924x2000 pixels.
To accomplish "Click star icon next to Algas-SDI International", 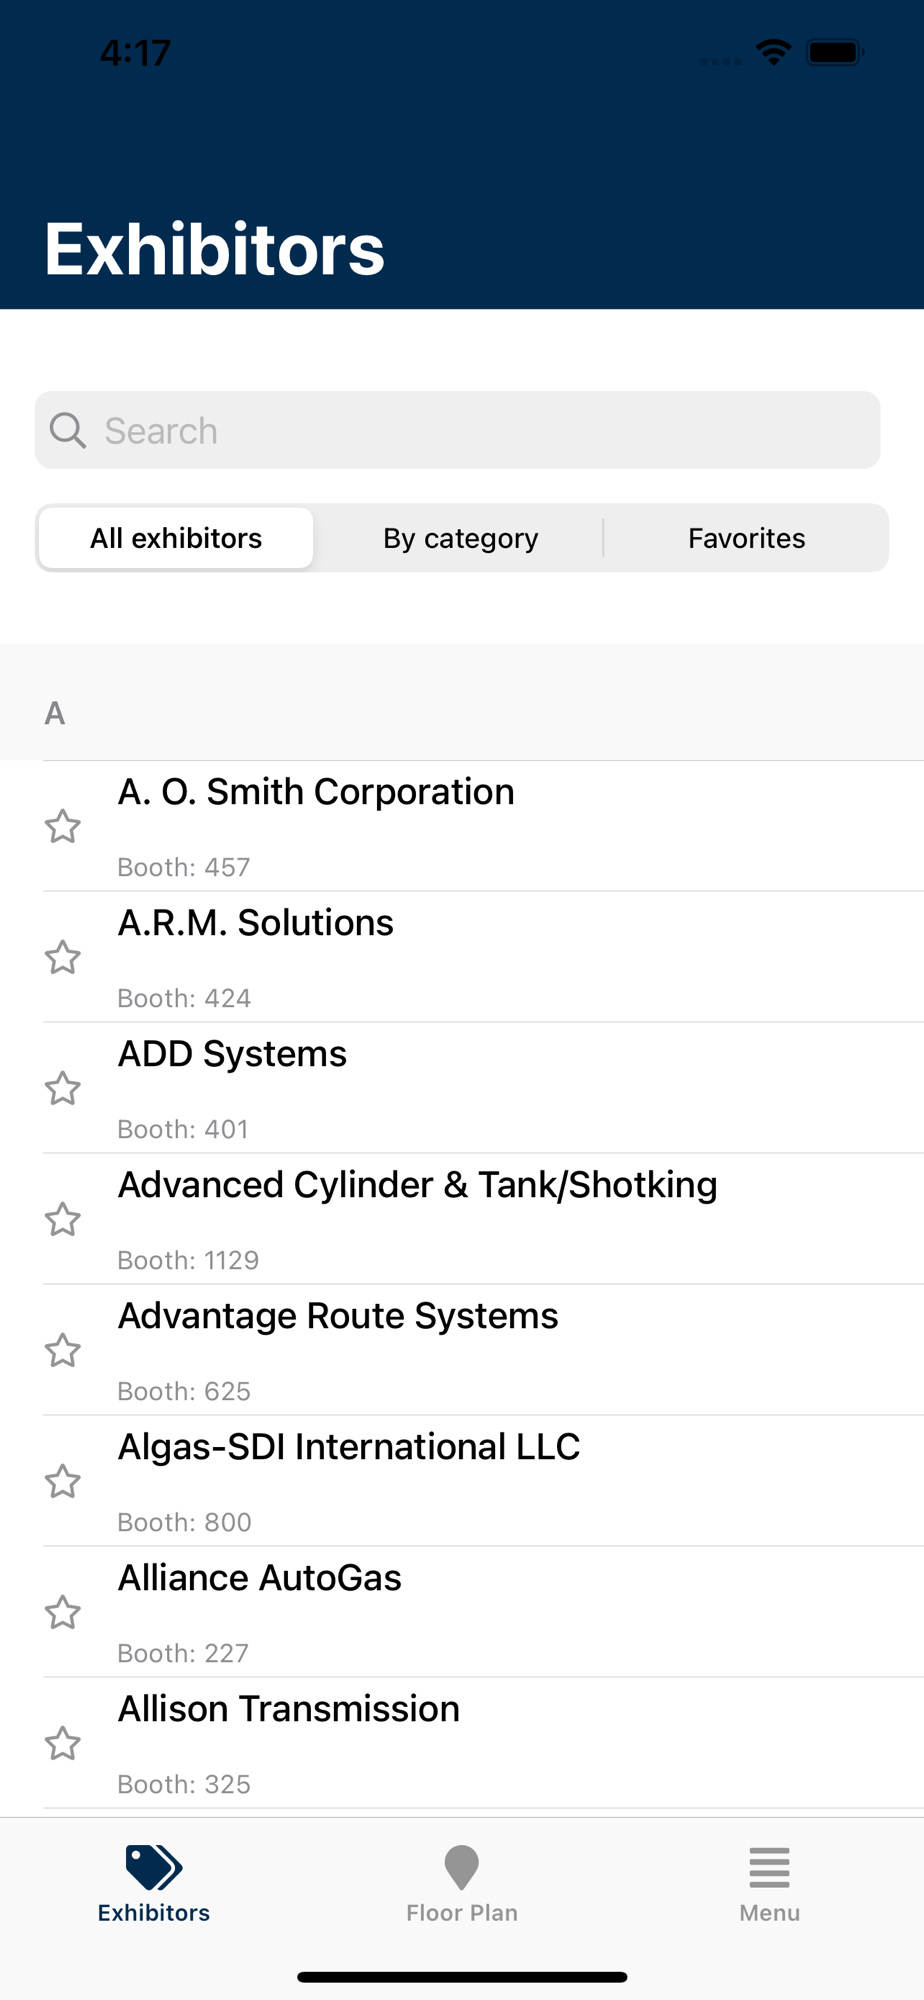I will click(x=63, y=1481).
